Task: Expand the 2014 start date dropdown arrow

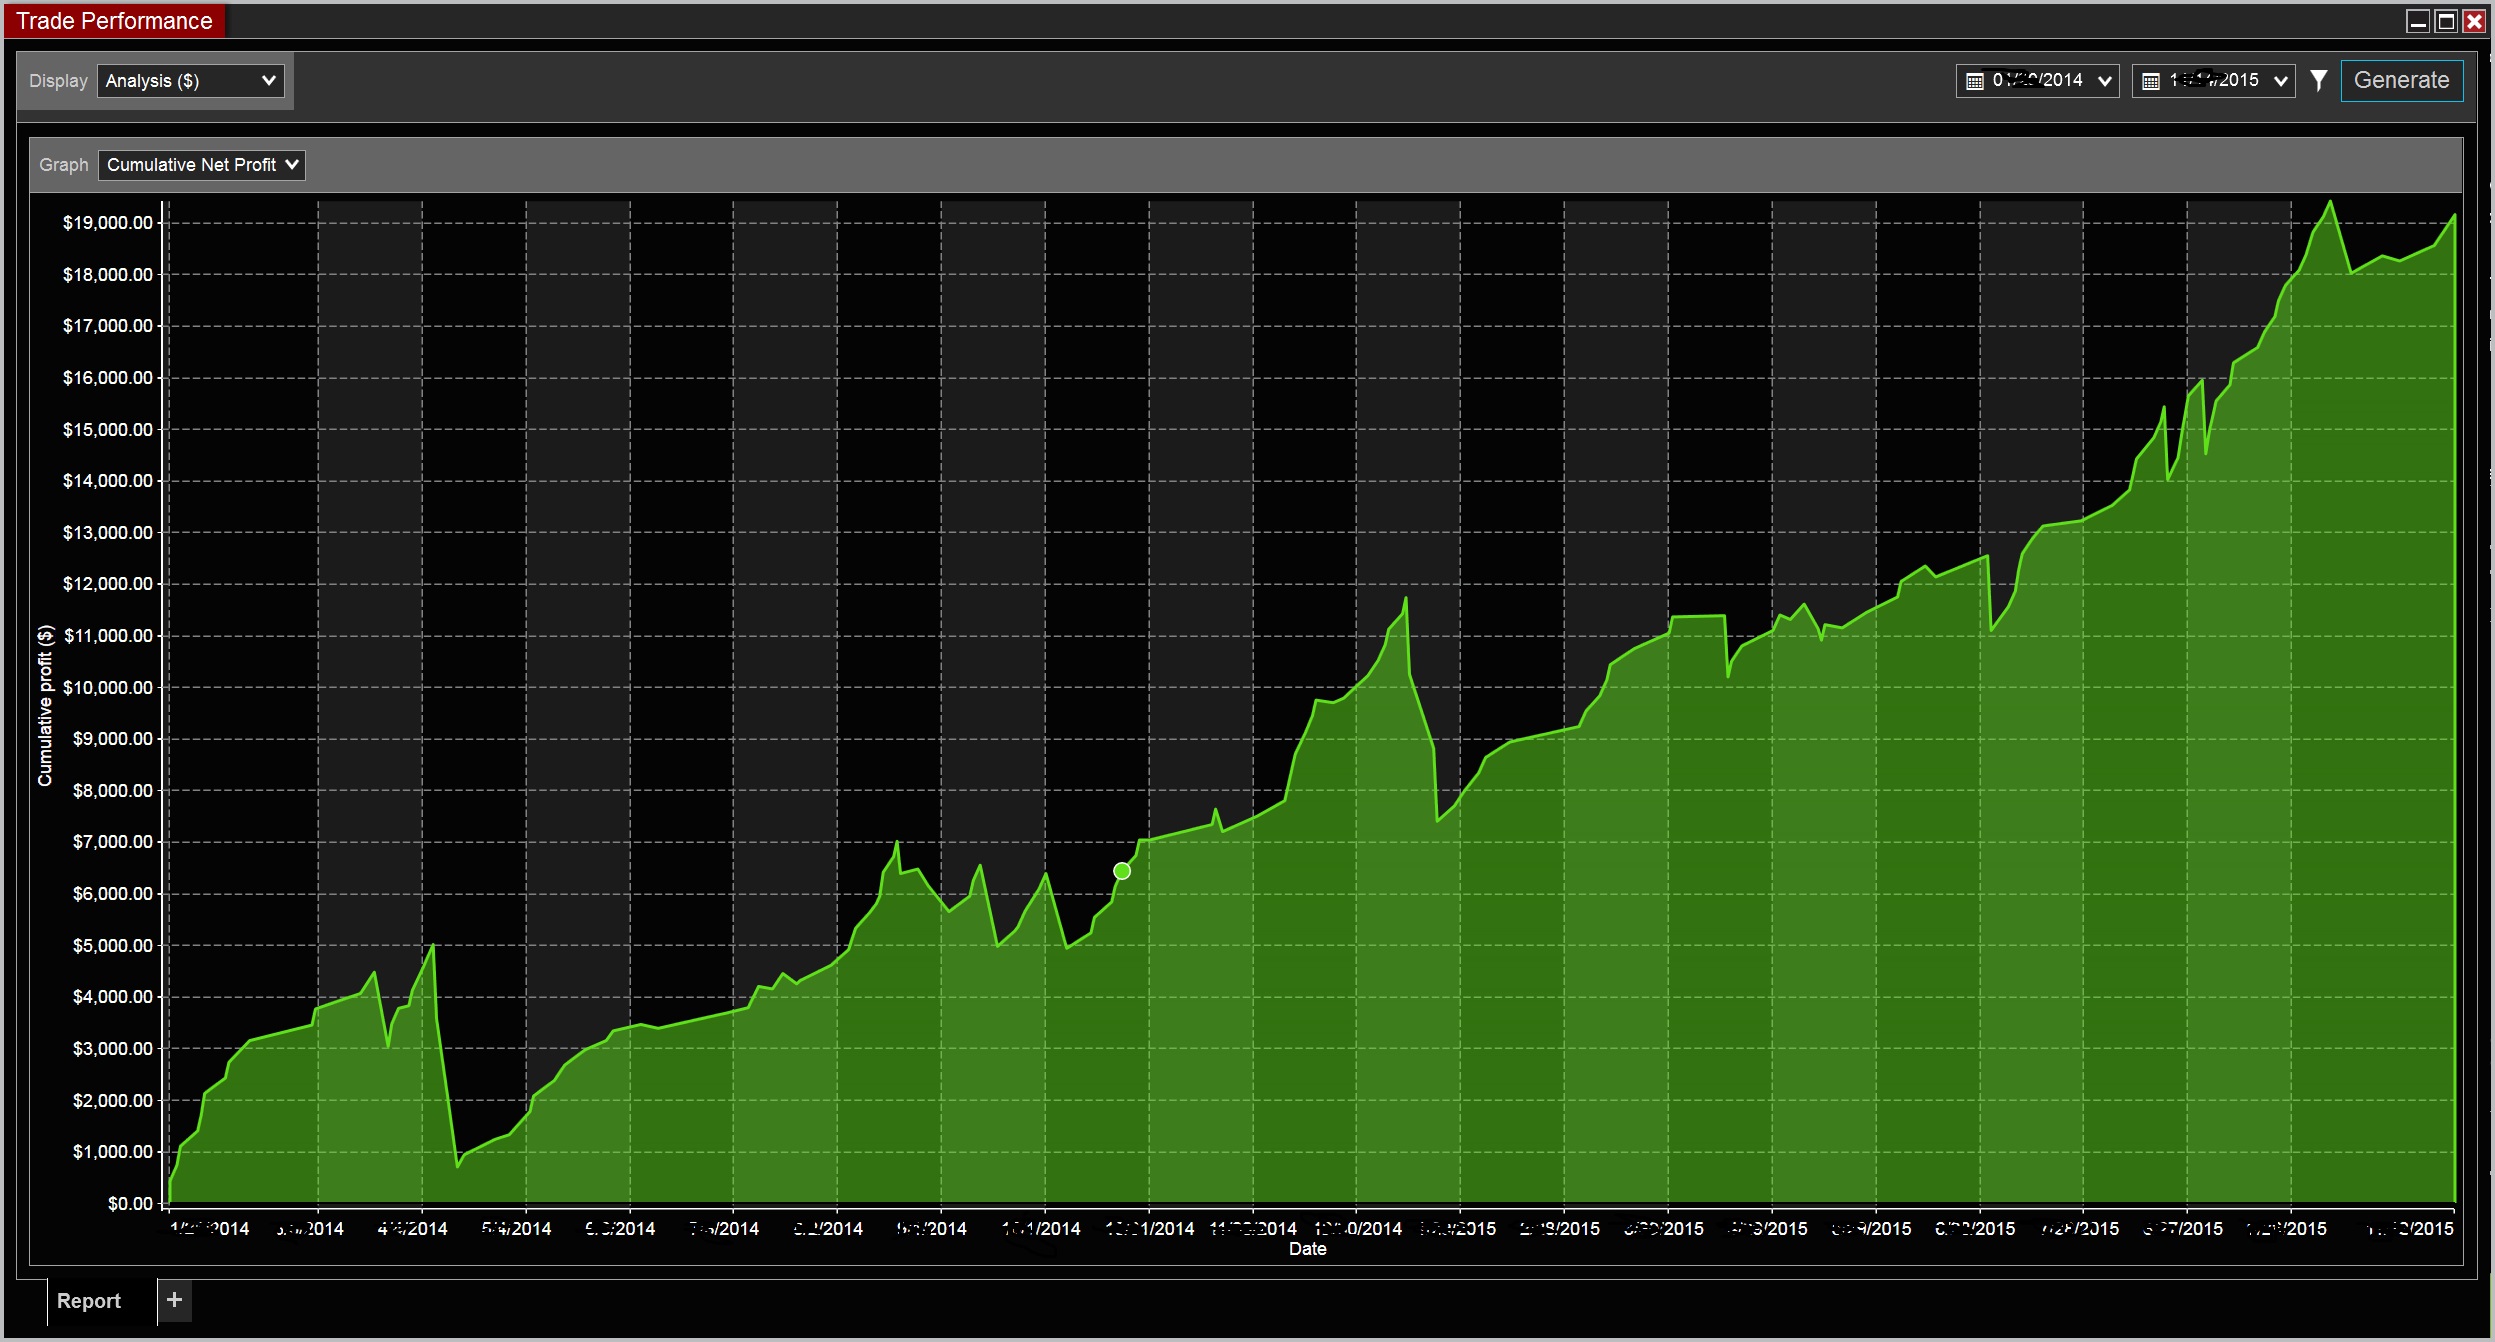Action: 2104,81
